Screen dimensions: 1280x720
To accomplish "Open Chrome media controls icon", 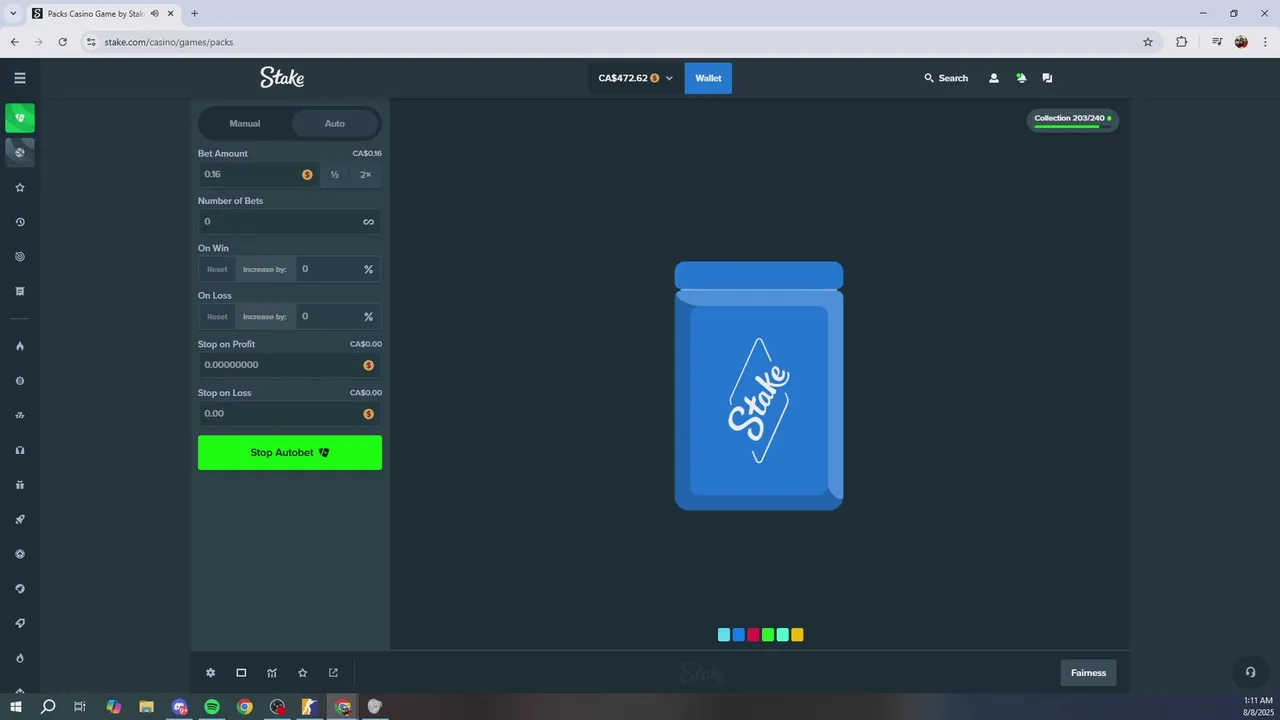I will point(1217,42).
